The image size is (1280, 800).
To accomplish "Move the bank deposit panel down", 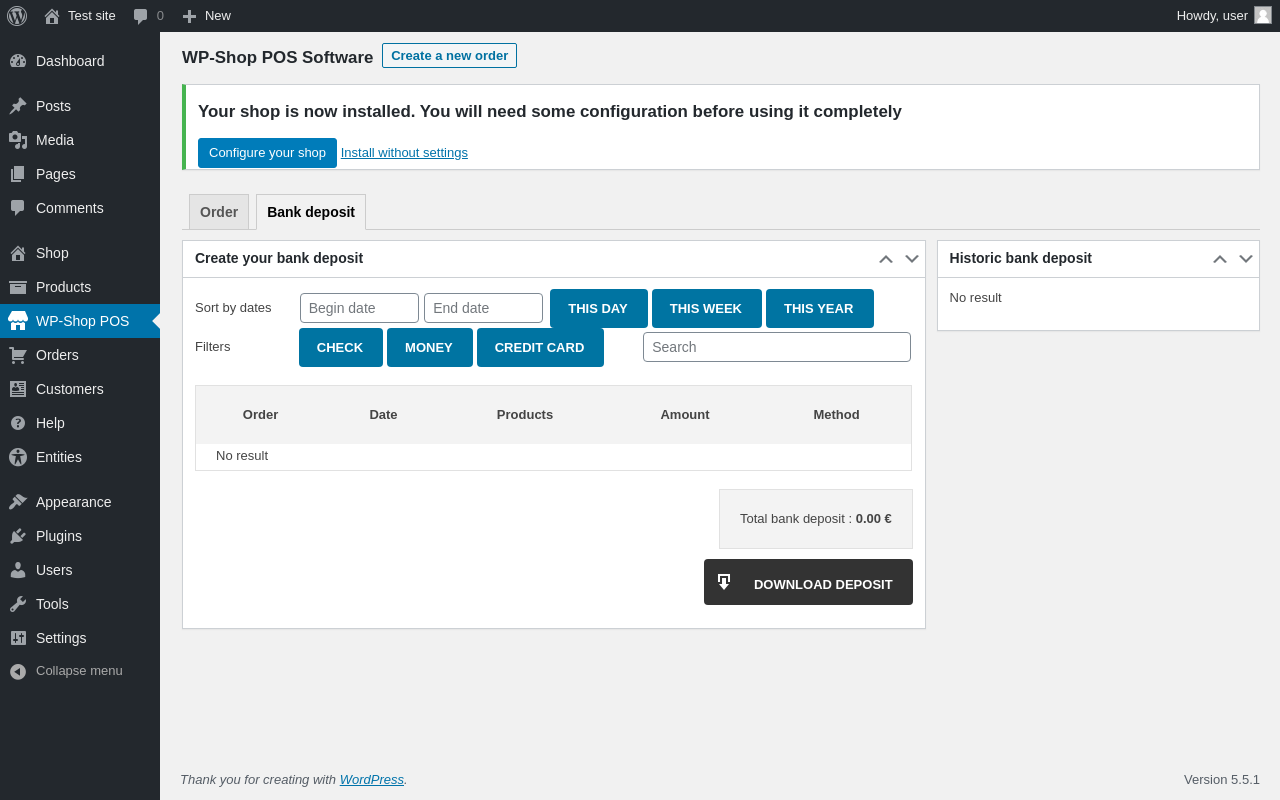I will pyautogui.click(x=912, y=259).
